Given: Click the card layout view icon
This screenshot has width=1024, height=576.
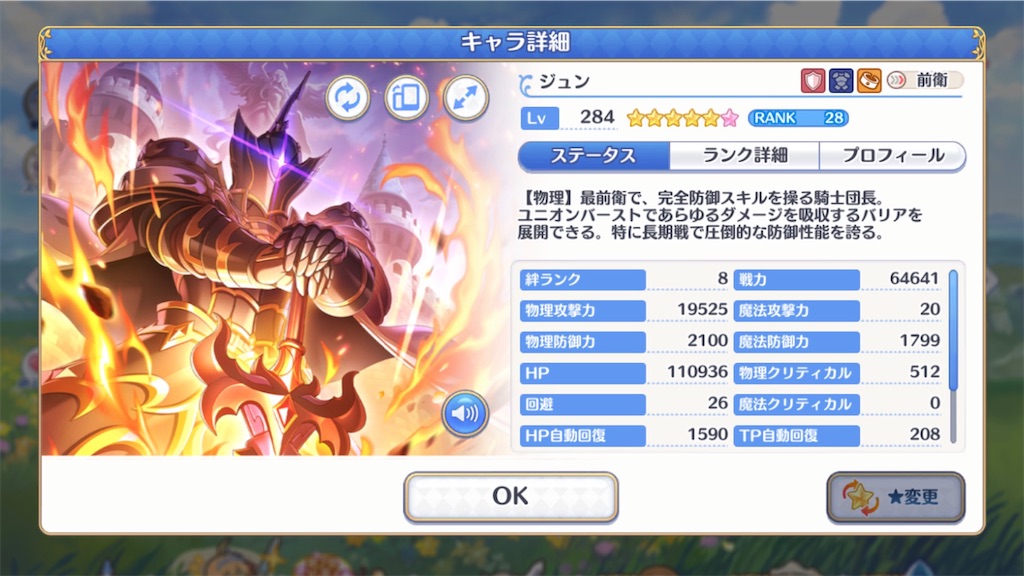Looking at the screenshot, I should point(406,98).
